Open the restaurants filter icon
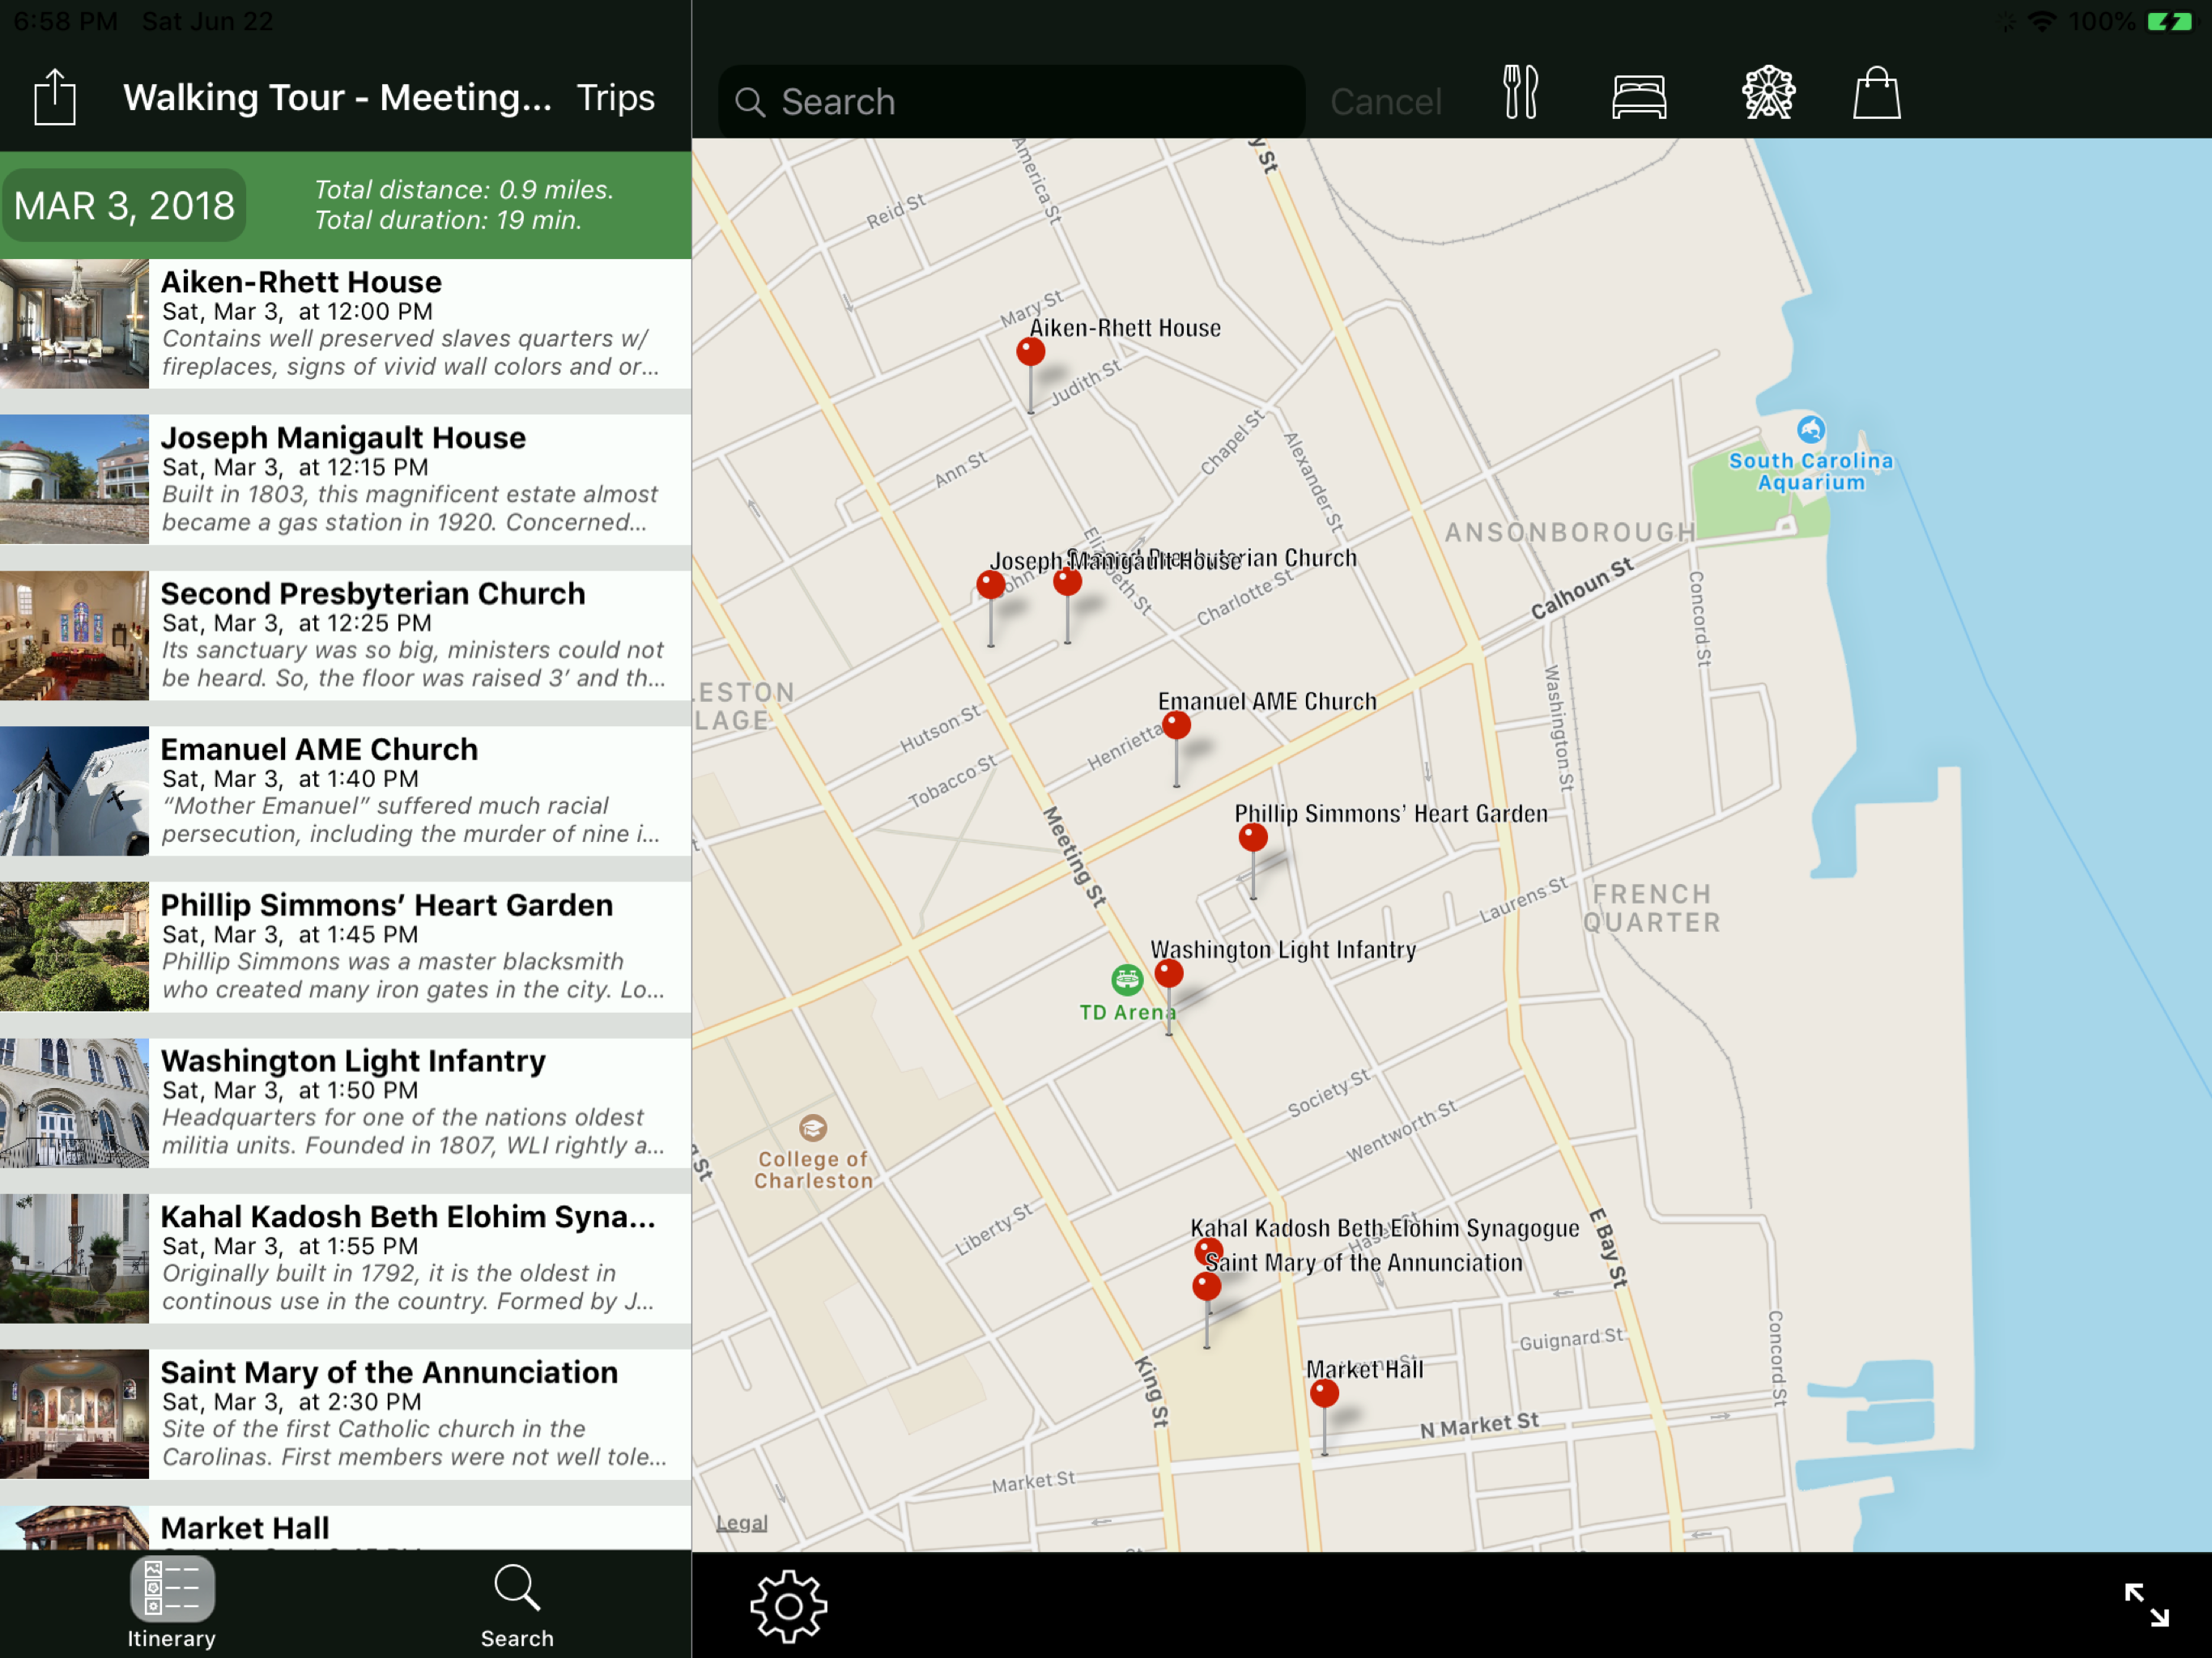The image size is (2212, 1658). (1520, 92)
